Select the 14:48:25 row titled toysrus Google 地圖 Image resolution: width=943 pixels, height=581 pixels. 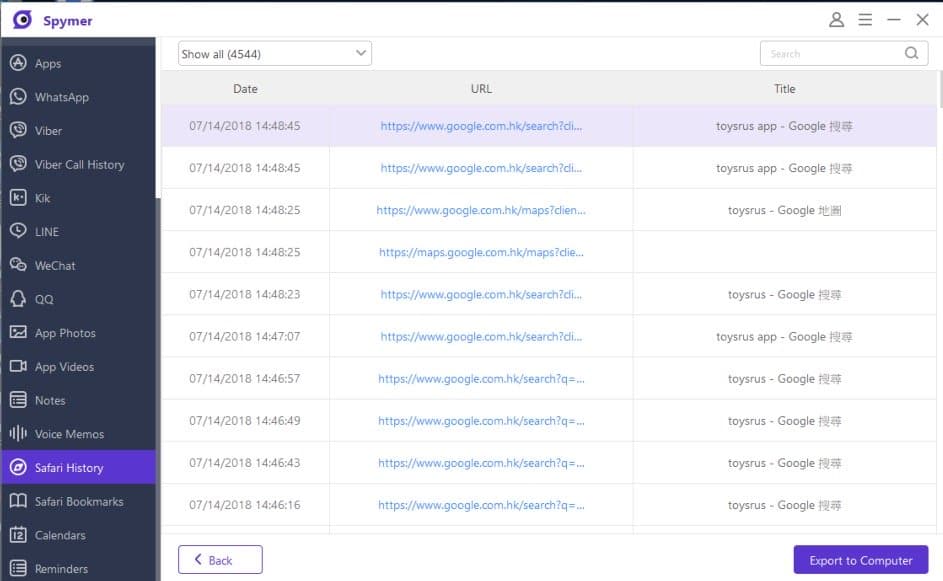tap(548, 210)
